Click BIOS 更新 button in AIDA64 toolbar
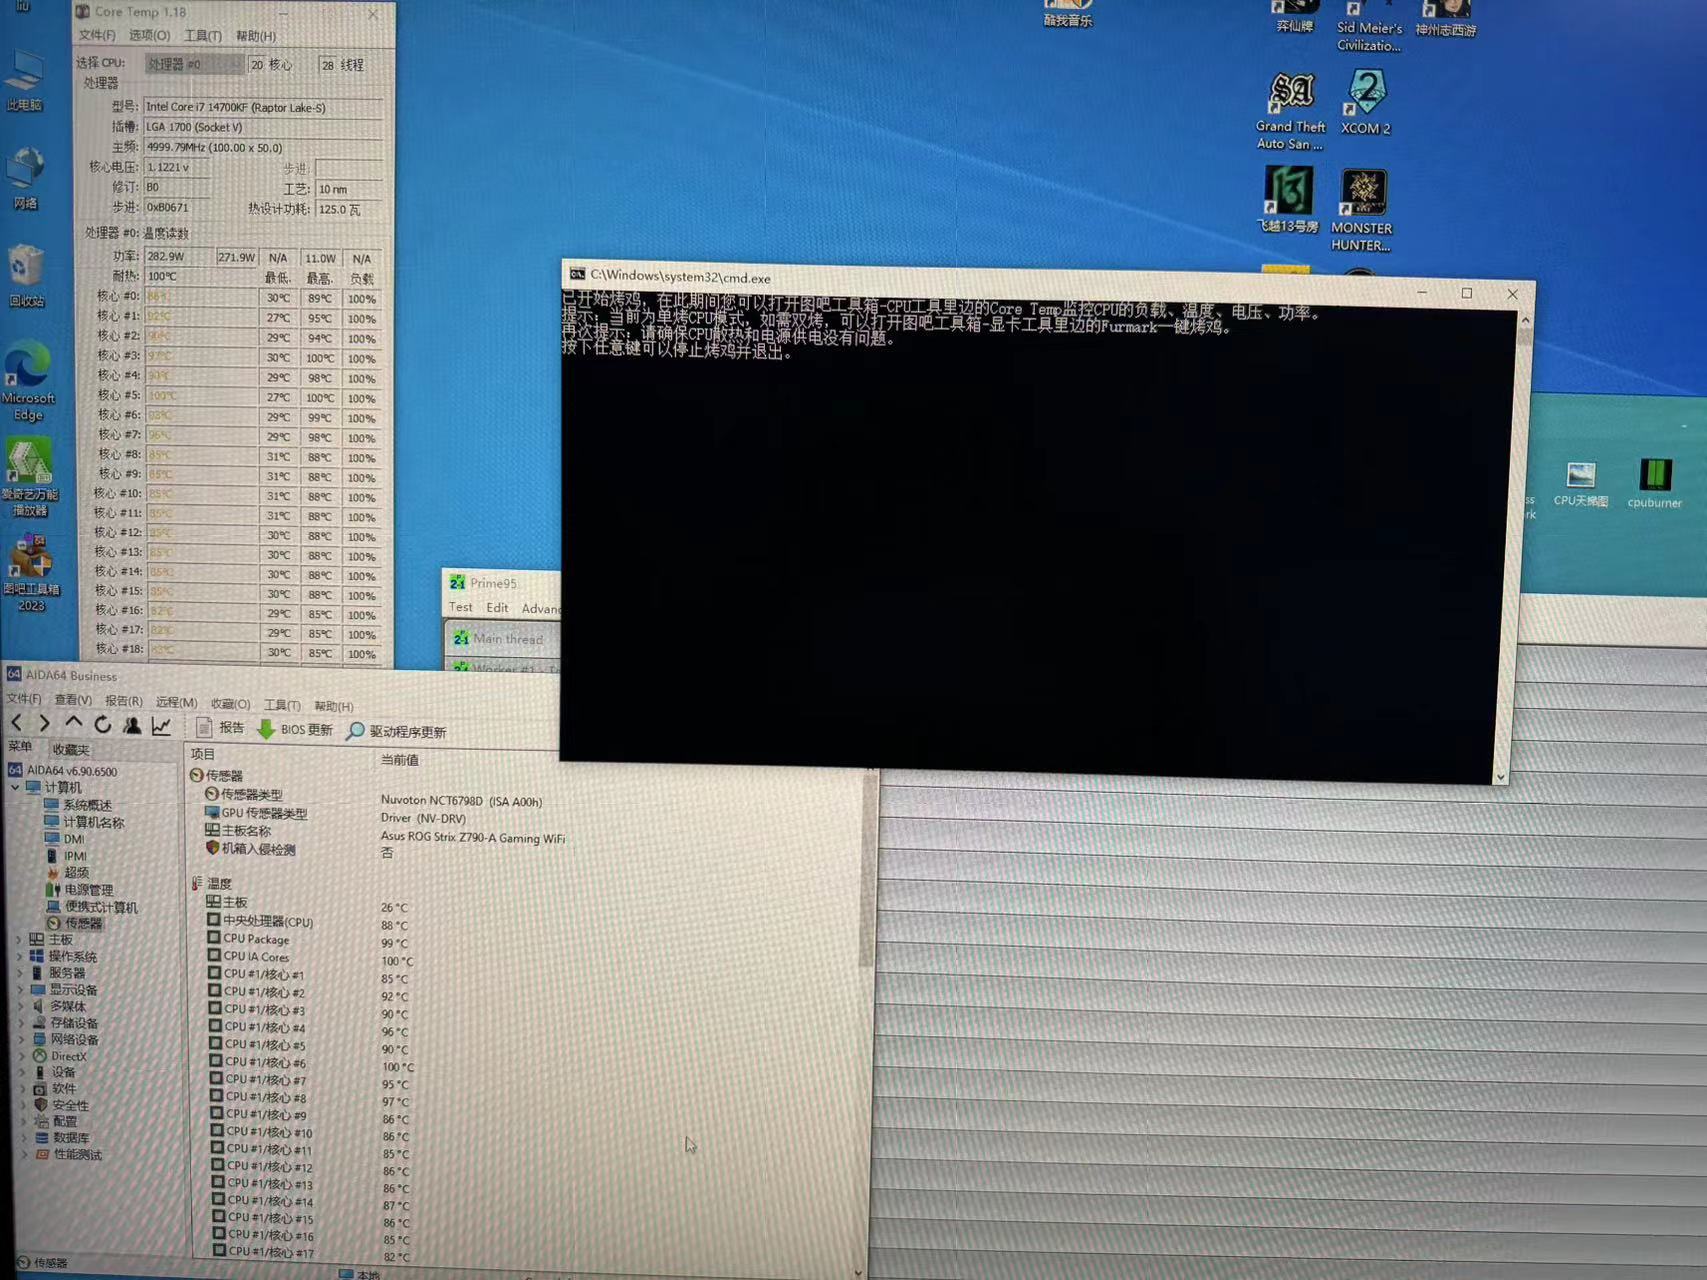This screenshot has height=1280, width=1707. 295,730
